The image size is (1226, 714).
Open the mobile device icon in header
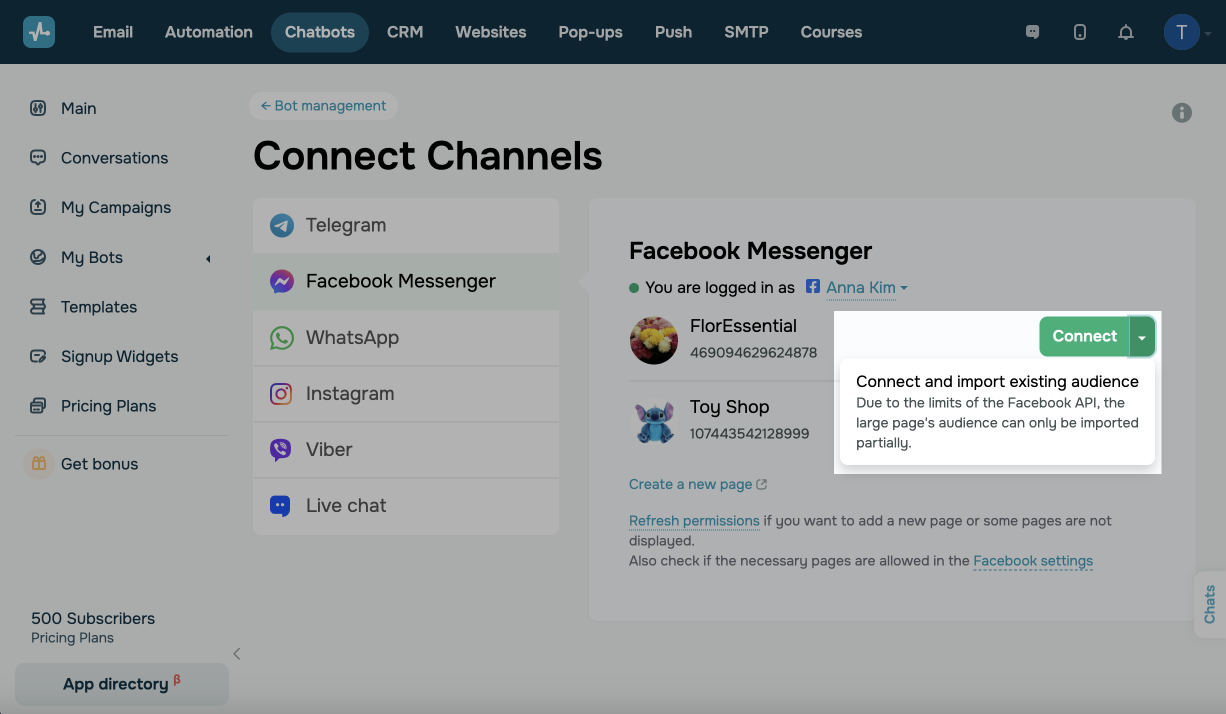click(1080, 32)
